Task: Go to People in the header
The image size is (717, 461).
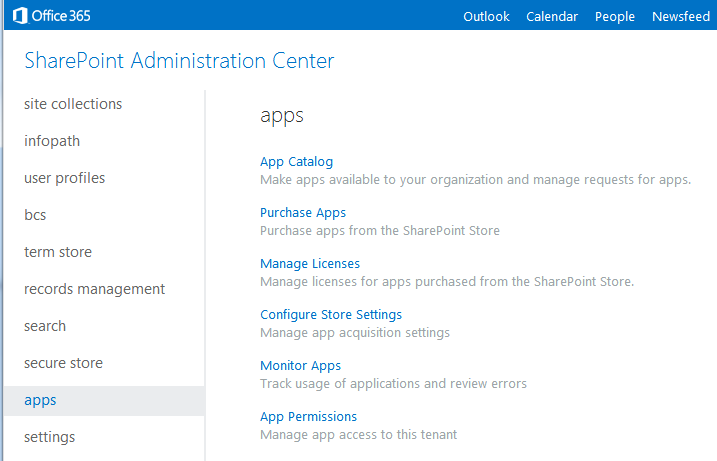Action: [615, 16]
